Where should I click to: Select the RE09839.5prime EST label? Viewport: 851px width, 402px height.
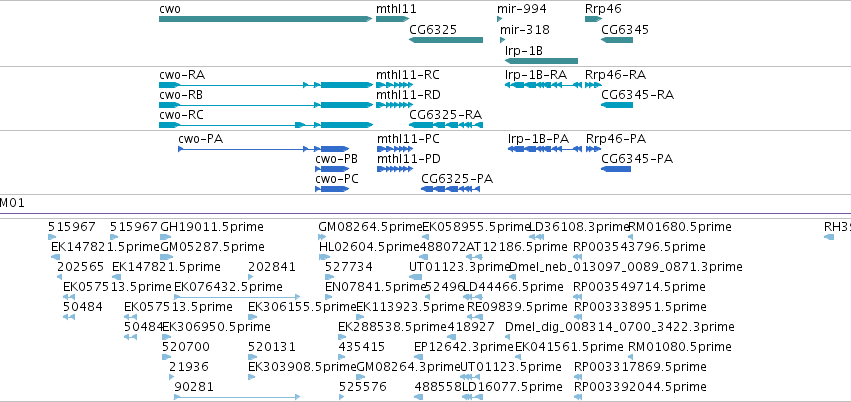[x=518, y=307]
